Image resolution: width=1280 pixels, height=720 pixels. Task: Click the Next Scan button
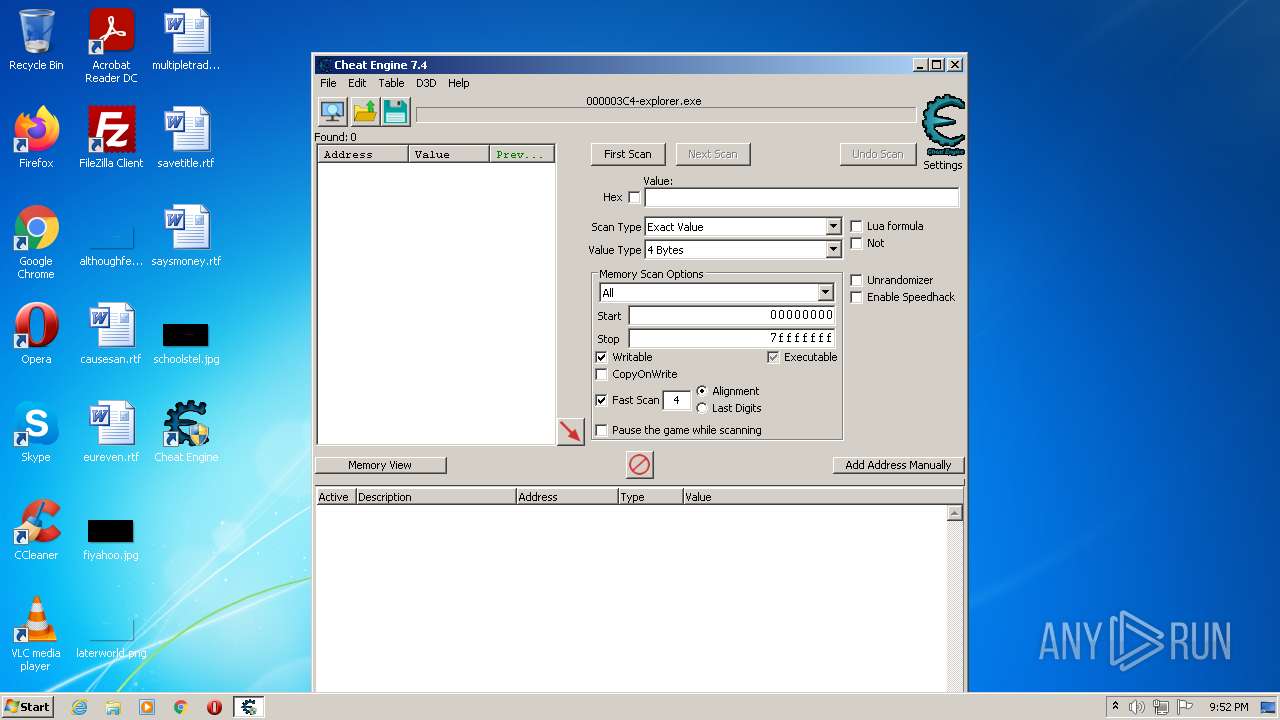[x=713, y=154]
